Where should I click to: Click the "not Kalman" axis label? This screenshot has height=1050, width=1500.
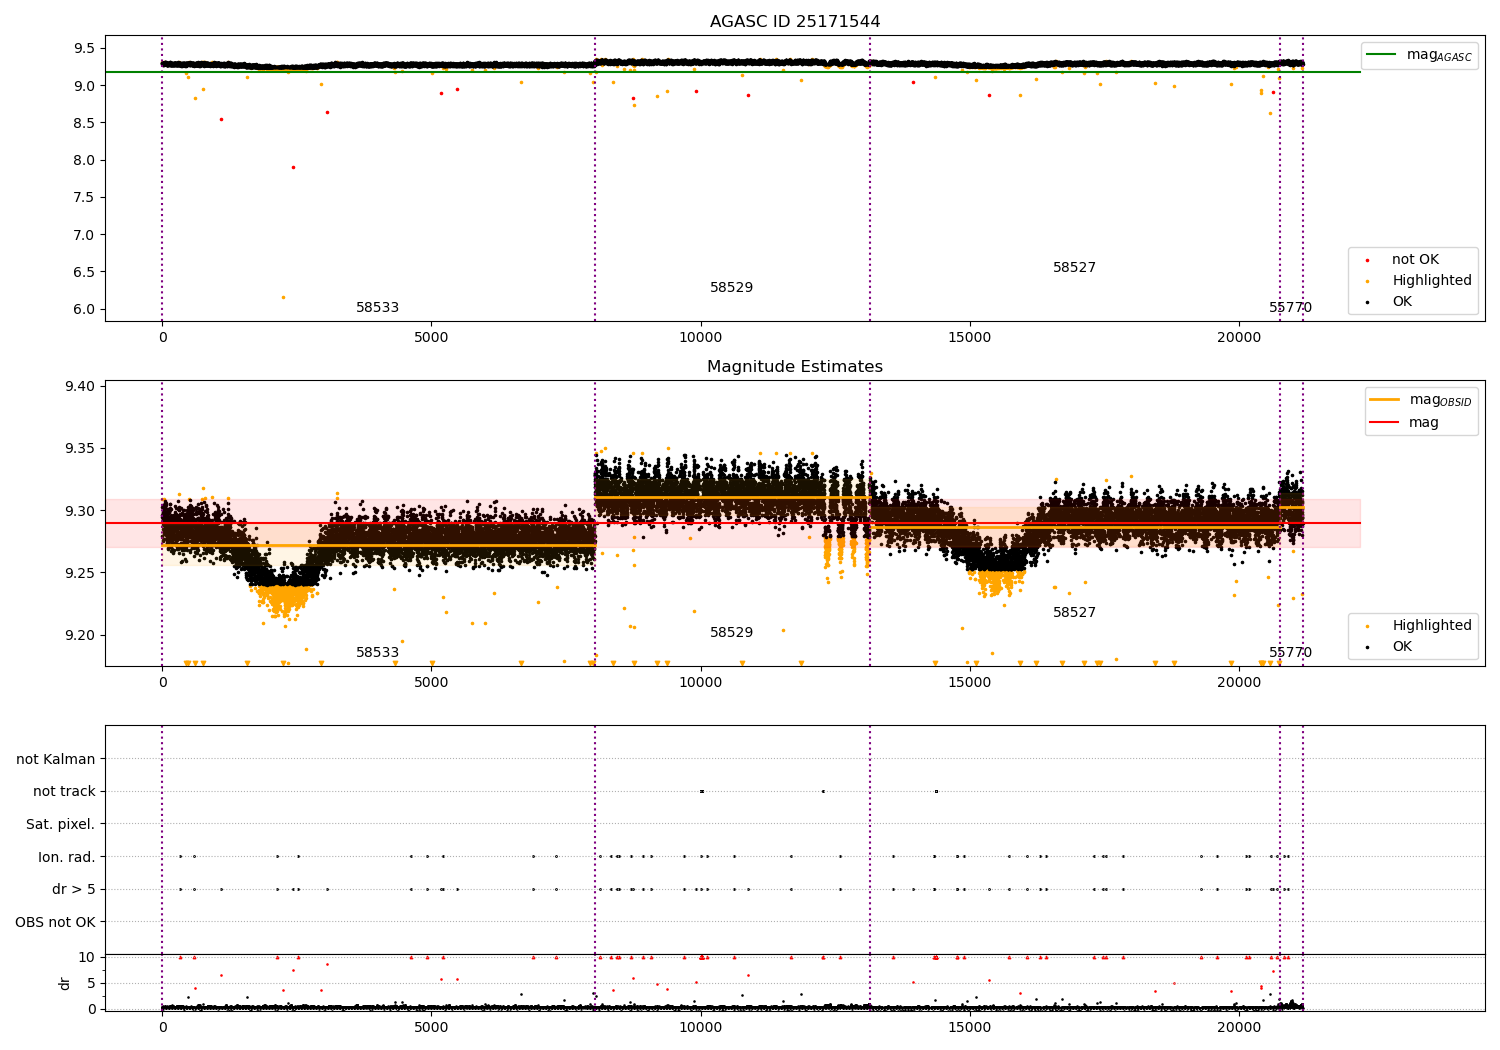pyautogui.click(x=56, y=759)
